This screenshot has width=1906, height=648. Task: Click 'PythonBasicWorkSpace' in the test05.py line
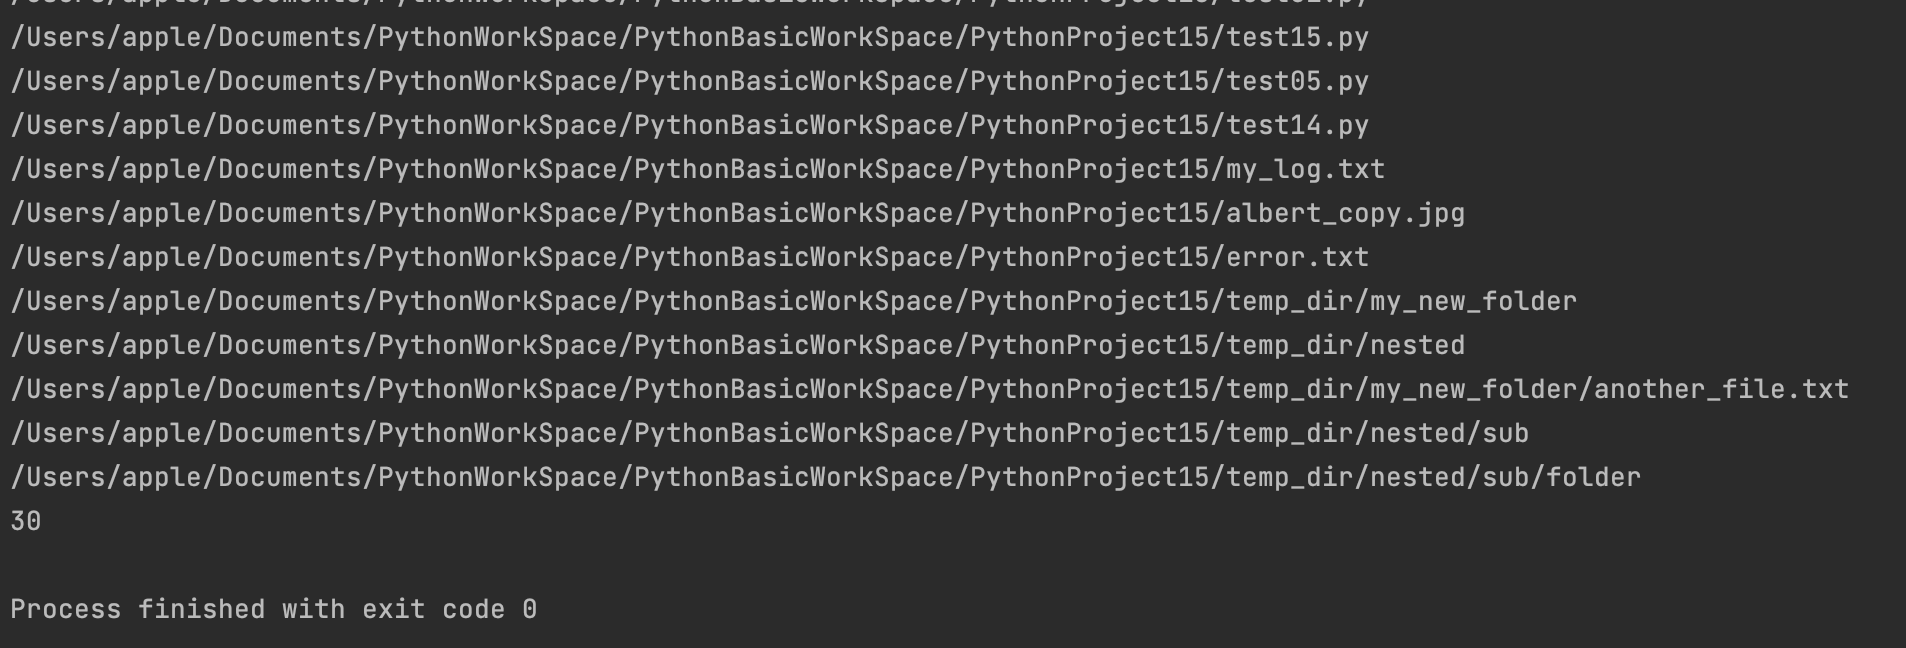pyautogui.click(x=794, y=81)
